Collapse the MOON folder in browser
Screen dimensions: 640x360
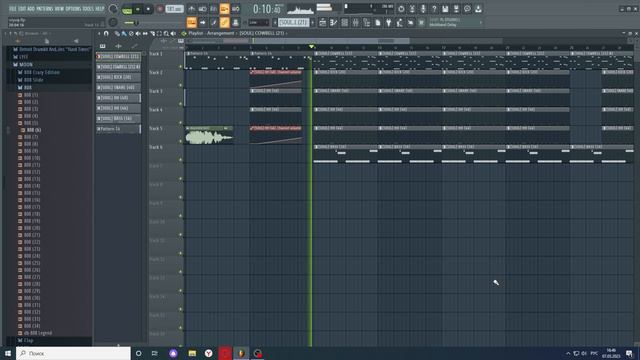(x=15, y=64)
